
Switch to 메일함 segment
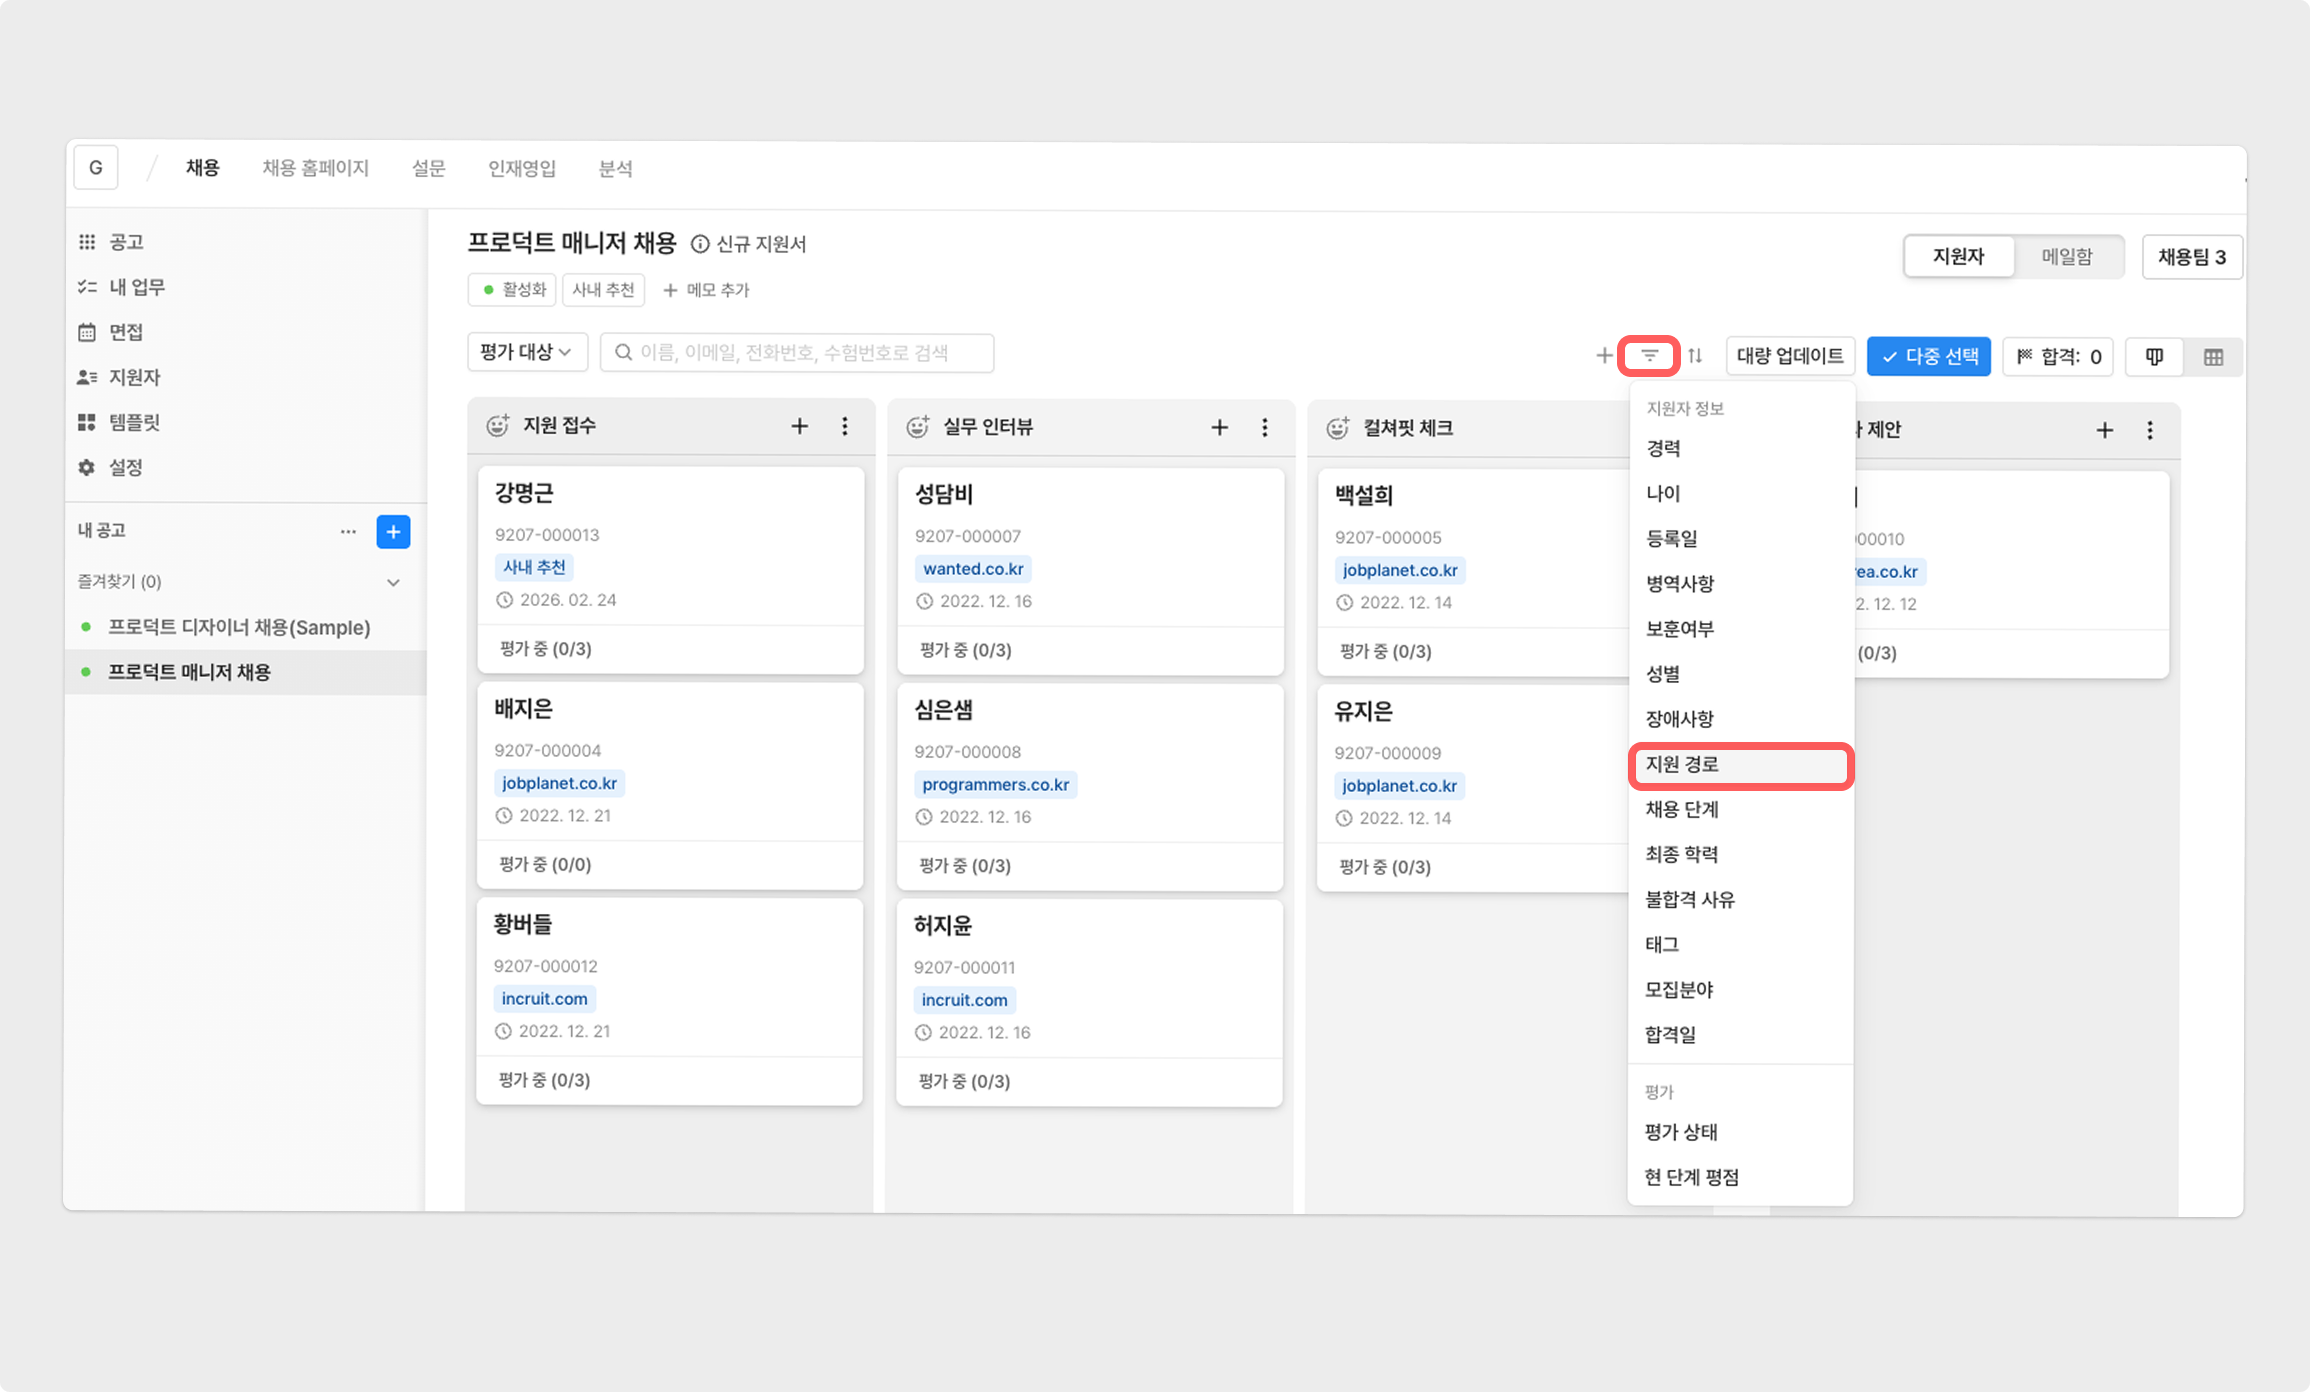point(2067,256)
